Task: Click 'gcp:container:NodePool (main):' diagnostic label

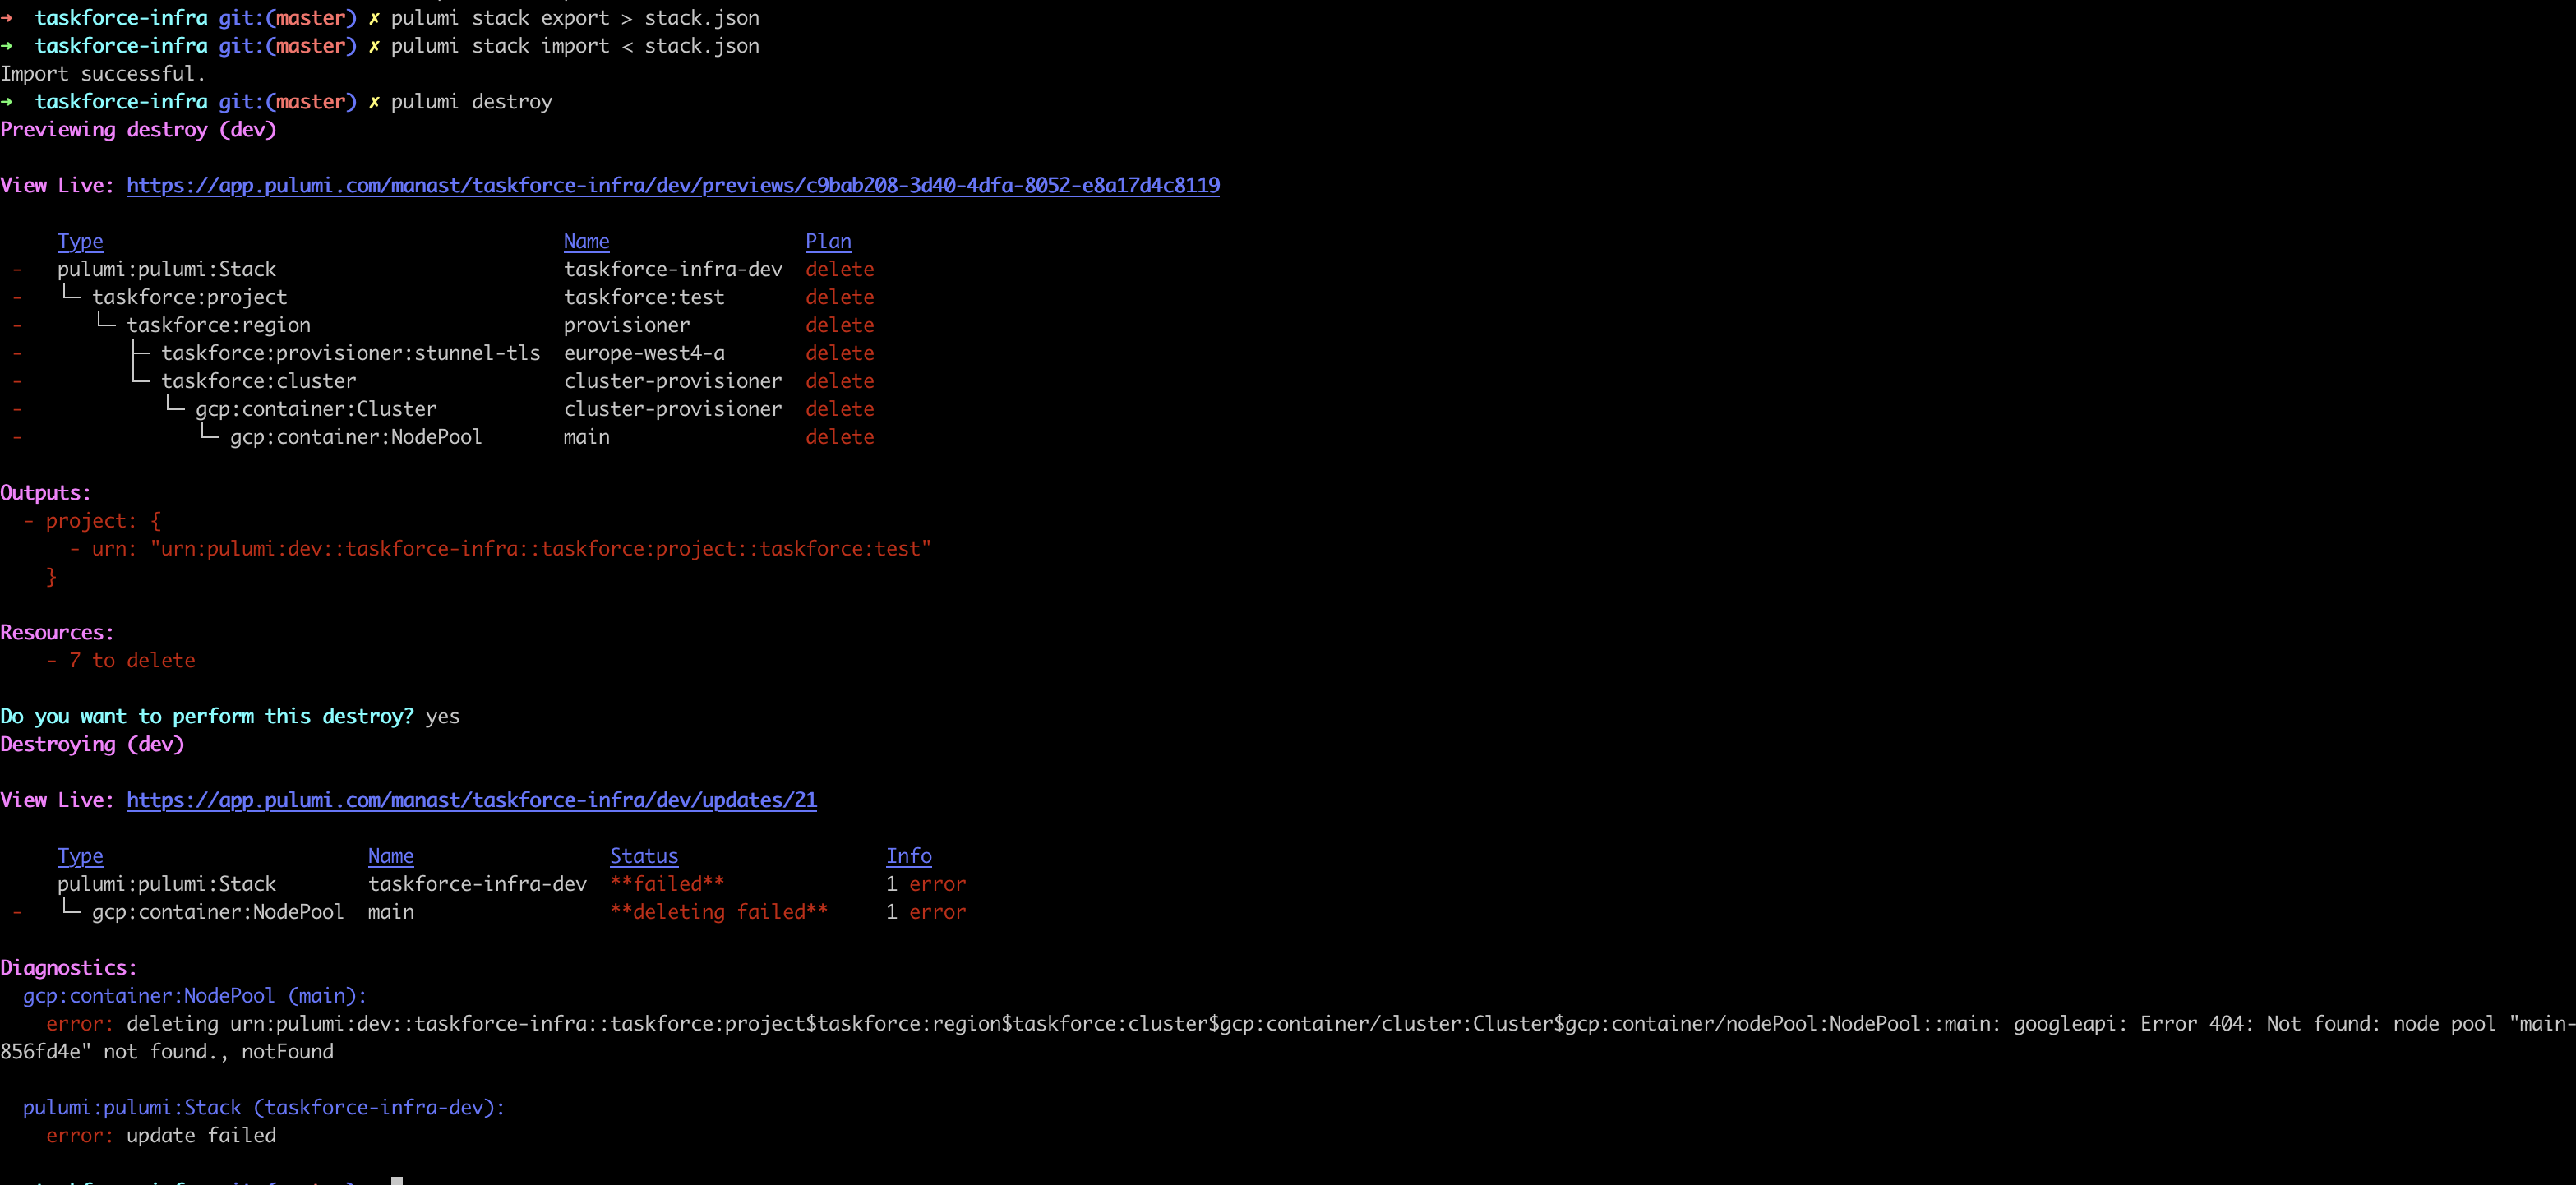Action: [195, 996]
